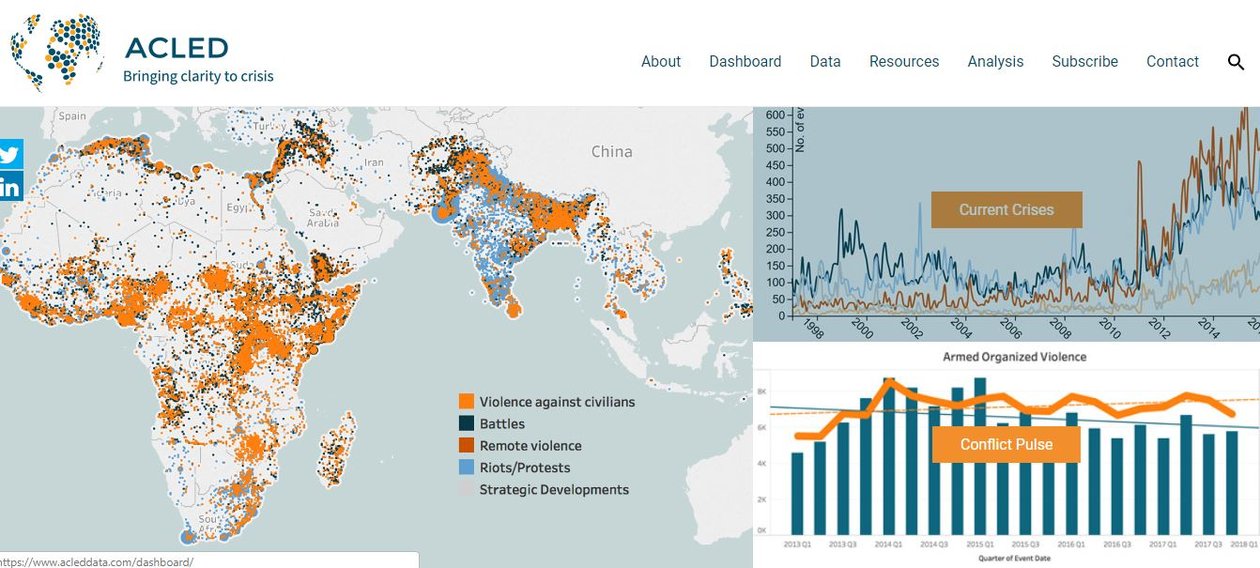Open the Dashboard menu item
Viewport: 1260px width, 568px height.
pos(745,62)
